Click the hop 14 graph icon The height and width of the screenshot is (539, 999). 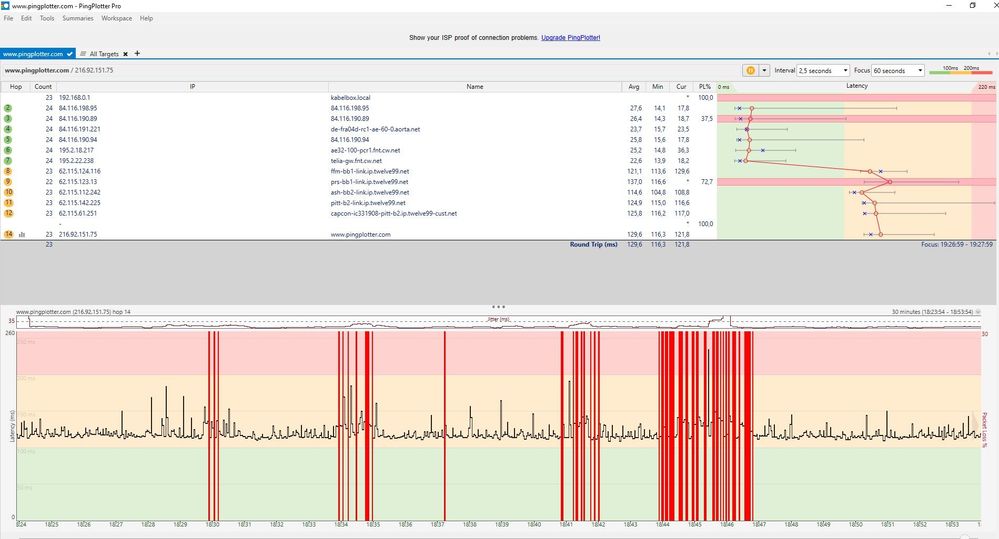[22, 235]
